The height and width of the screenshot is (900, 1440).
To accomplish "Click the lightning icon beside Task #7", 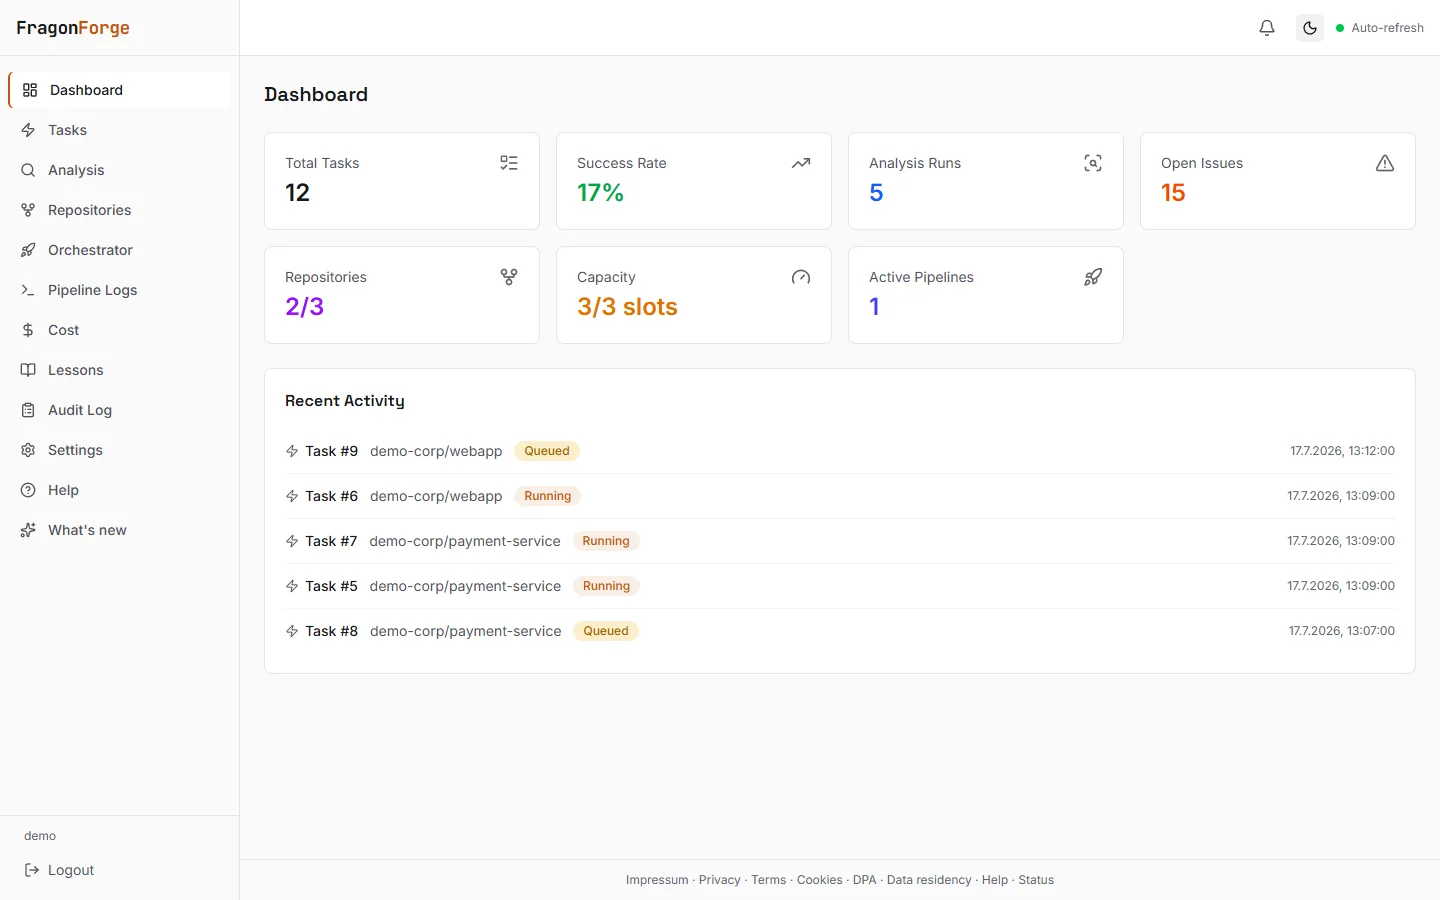I will point(292,541).
